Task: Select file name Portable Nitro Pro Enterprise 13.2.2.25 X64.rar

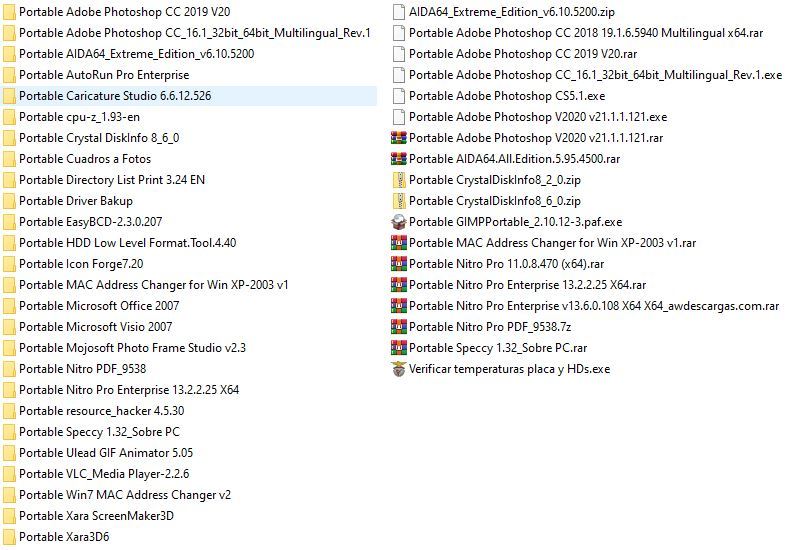Action: [x=528, y=285]
